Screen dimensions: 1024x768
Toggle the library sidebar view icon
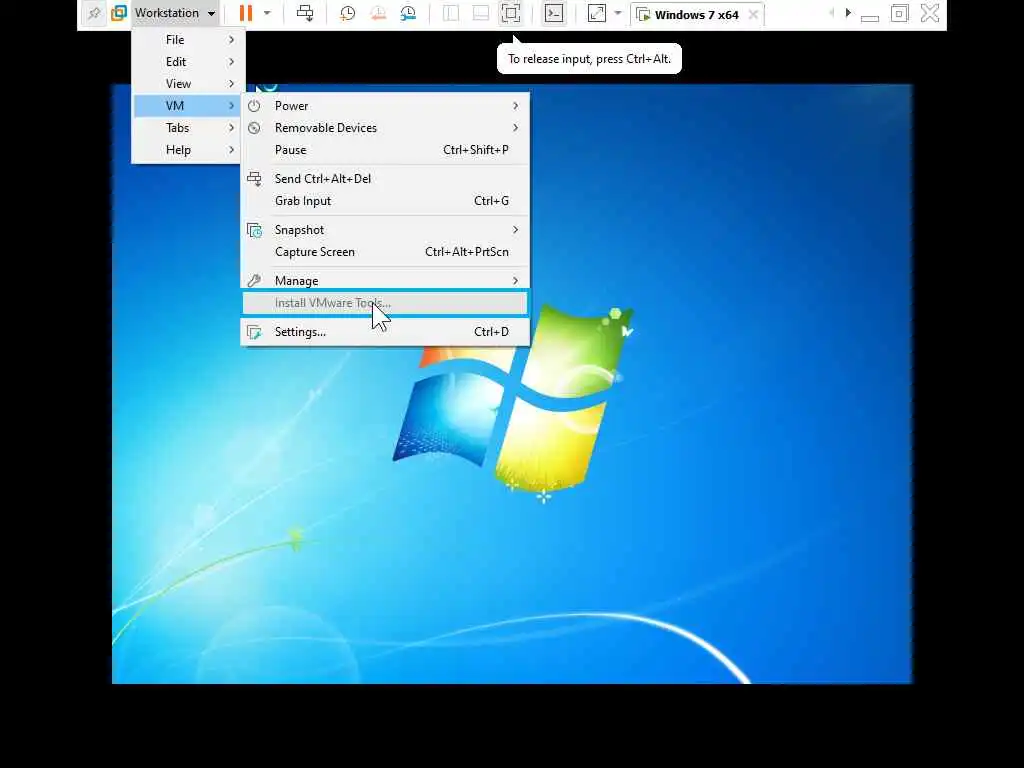coord(451,13)
